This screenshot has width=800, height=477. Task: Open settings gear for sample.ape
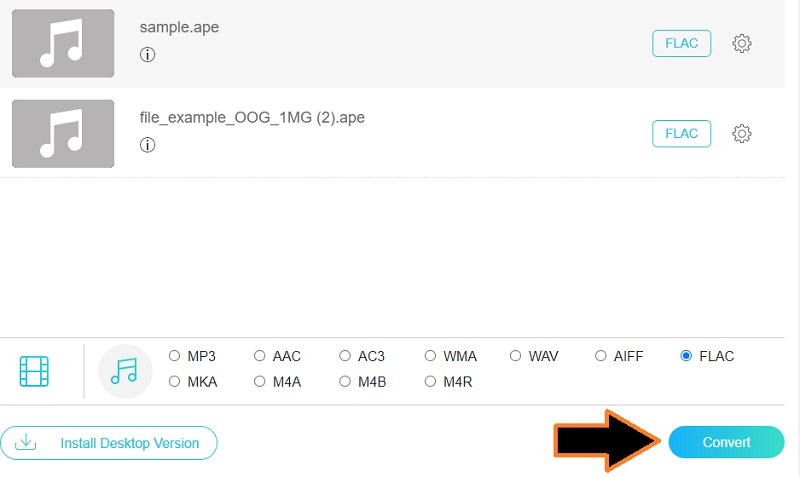tap(742, 44)
